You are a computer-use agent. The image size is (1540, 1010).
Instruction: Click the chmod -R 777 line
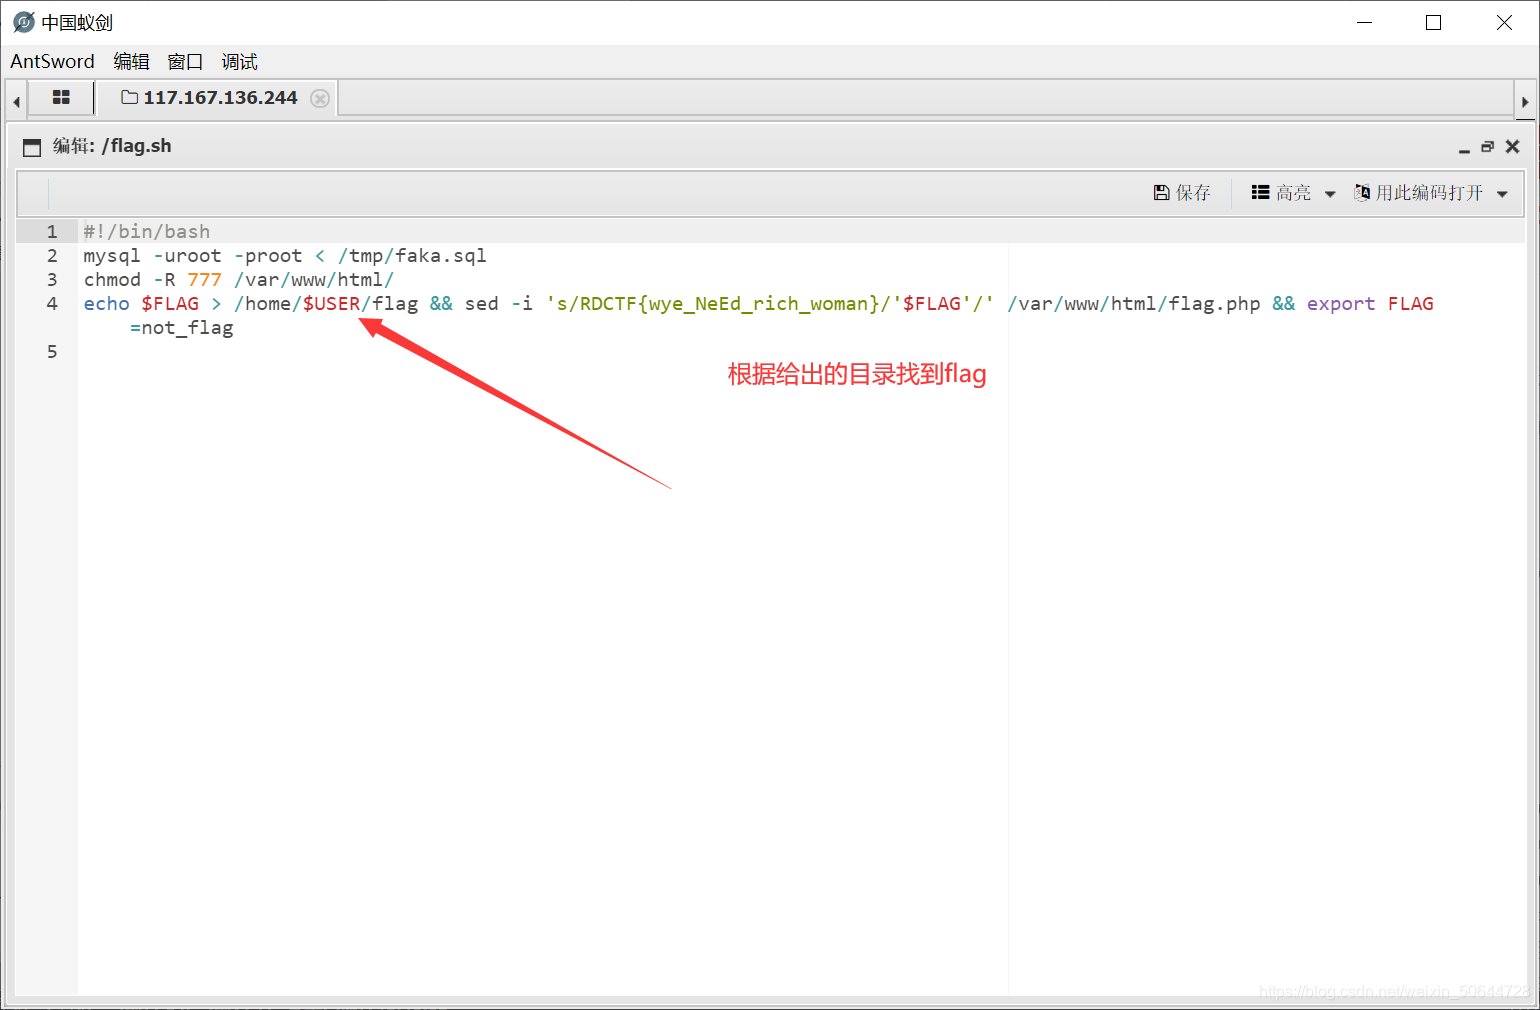(x=239, y=280)
